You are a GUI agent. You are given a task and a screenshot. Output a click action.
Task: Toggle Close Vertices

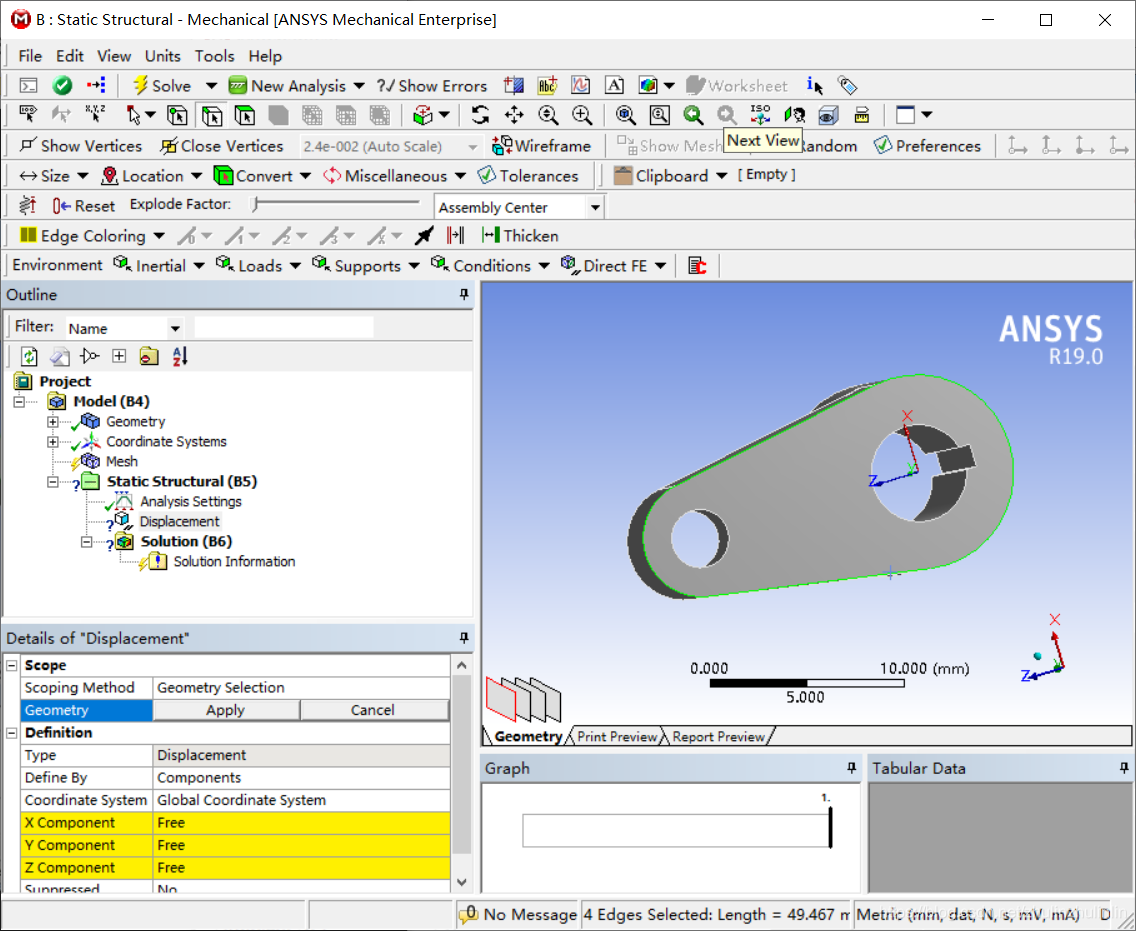point(222,146)
